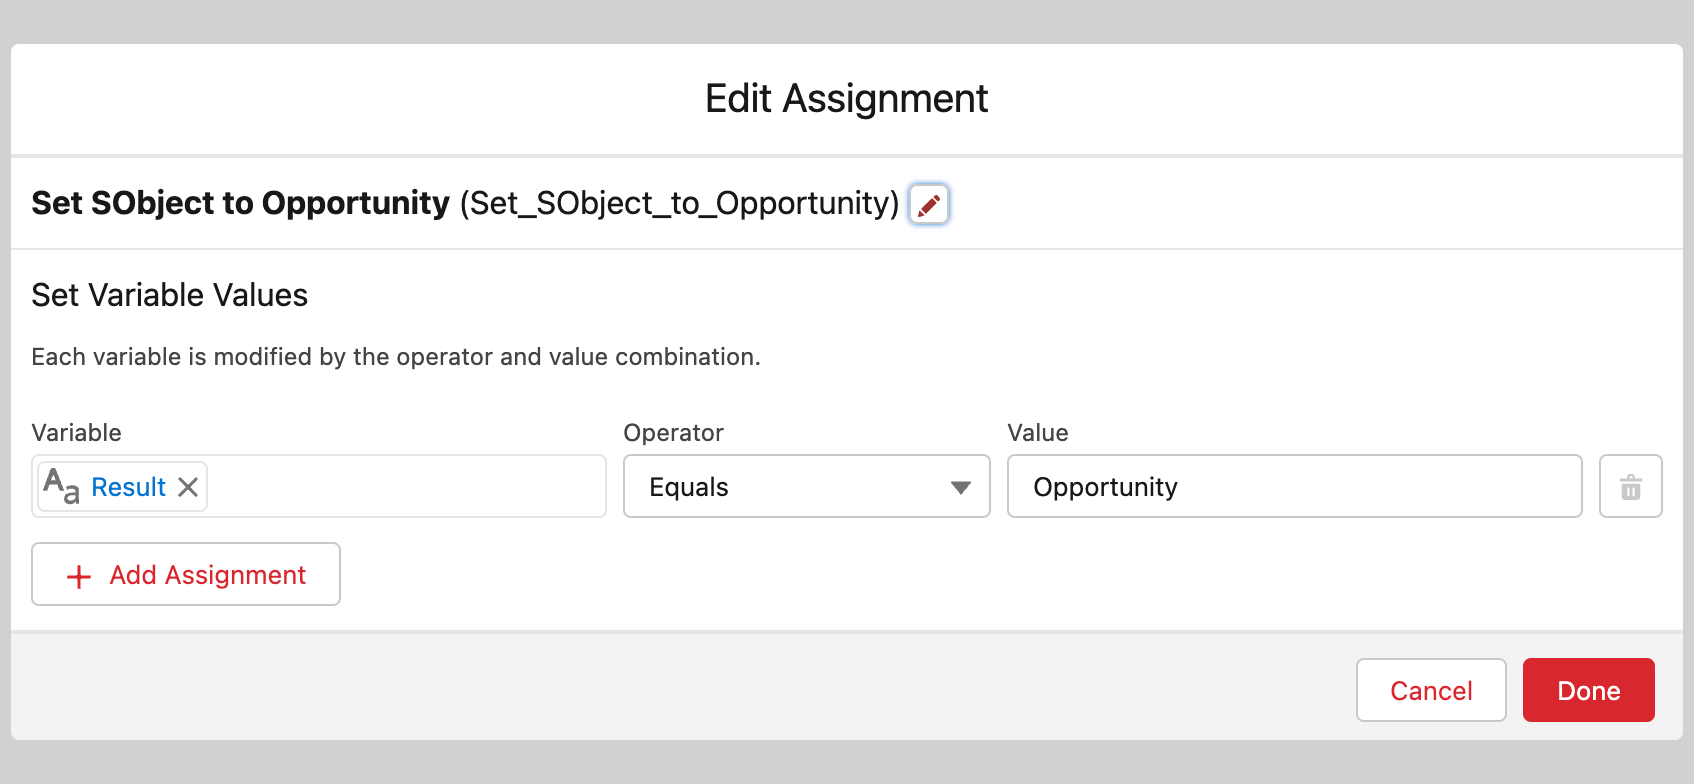Confirm changes with the Done button

coord(1588,690)
